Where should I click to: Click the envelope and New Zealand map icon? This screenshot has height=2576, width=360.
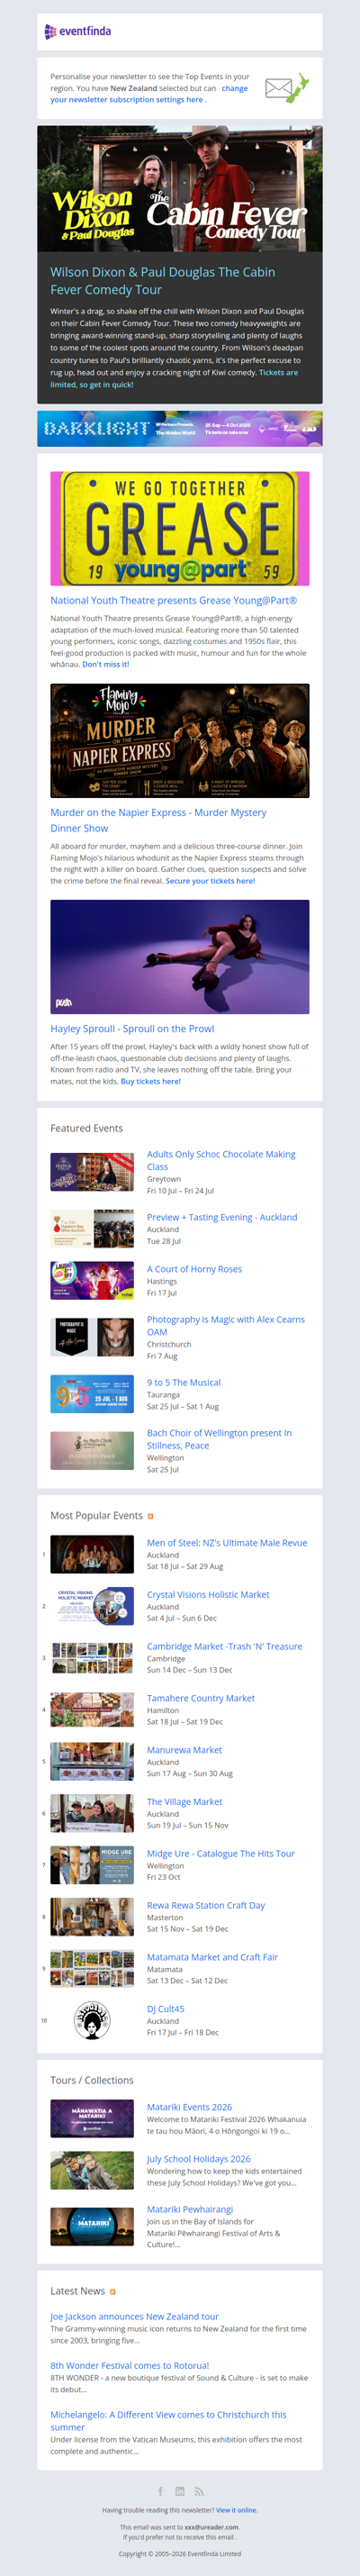[286, 88]
